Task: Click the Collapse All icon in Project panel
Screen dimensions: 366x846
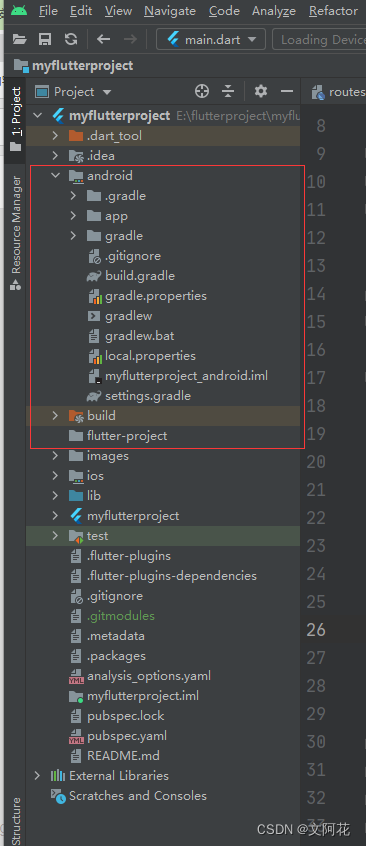Action: [229, 91]
